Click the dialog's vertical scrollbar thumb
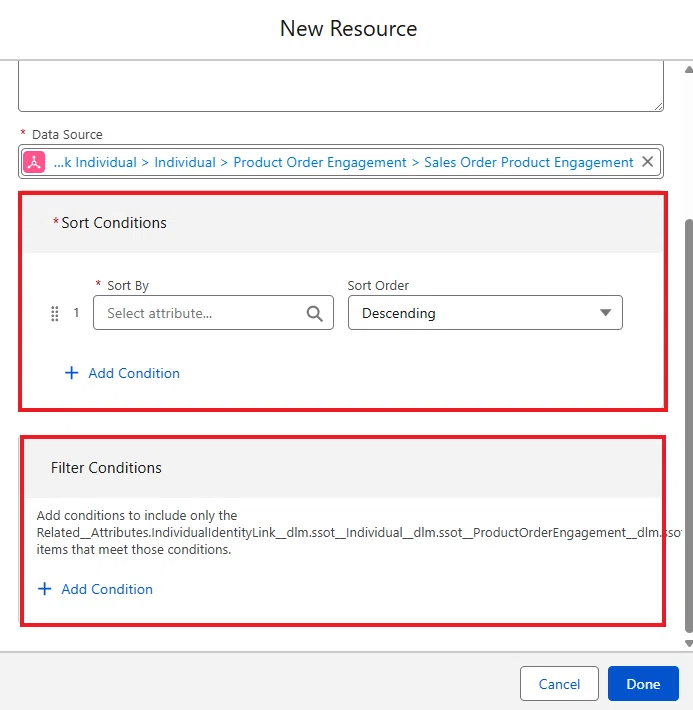The height and width of the screenshot is (710, 693). point(689,426)
